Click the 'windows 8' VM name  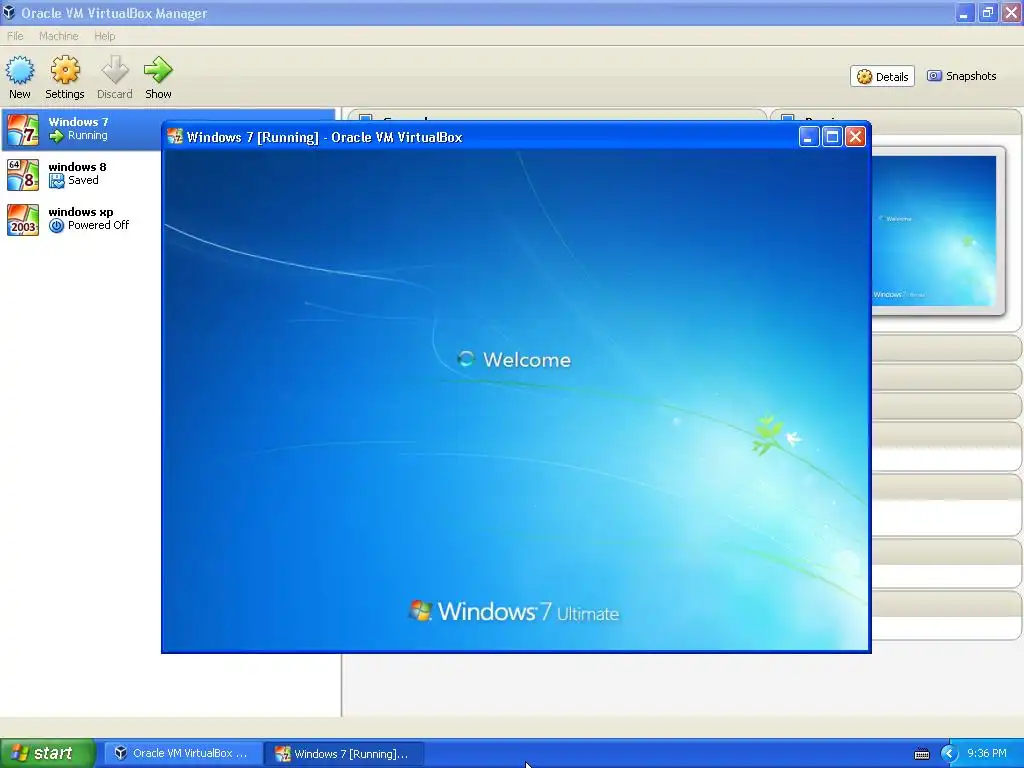click(77, 167)
